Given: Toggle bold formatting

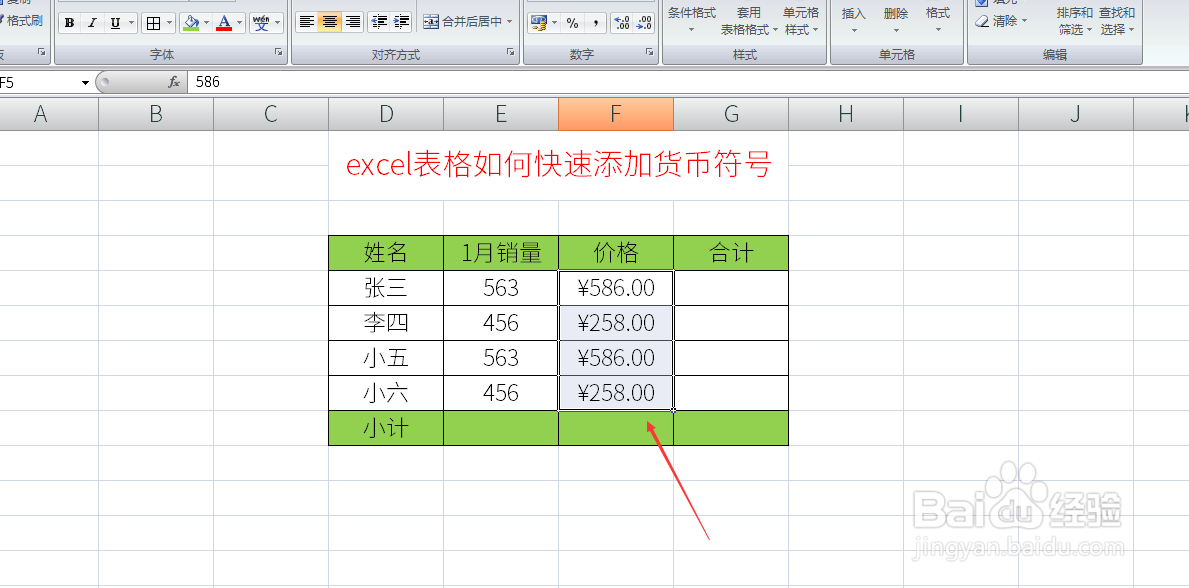Looking at the screenshot, I should [70, 23].
